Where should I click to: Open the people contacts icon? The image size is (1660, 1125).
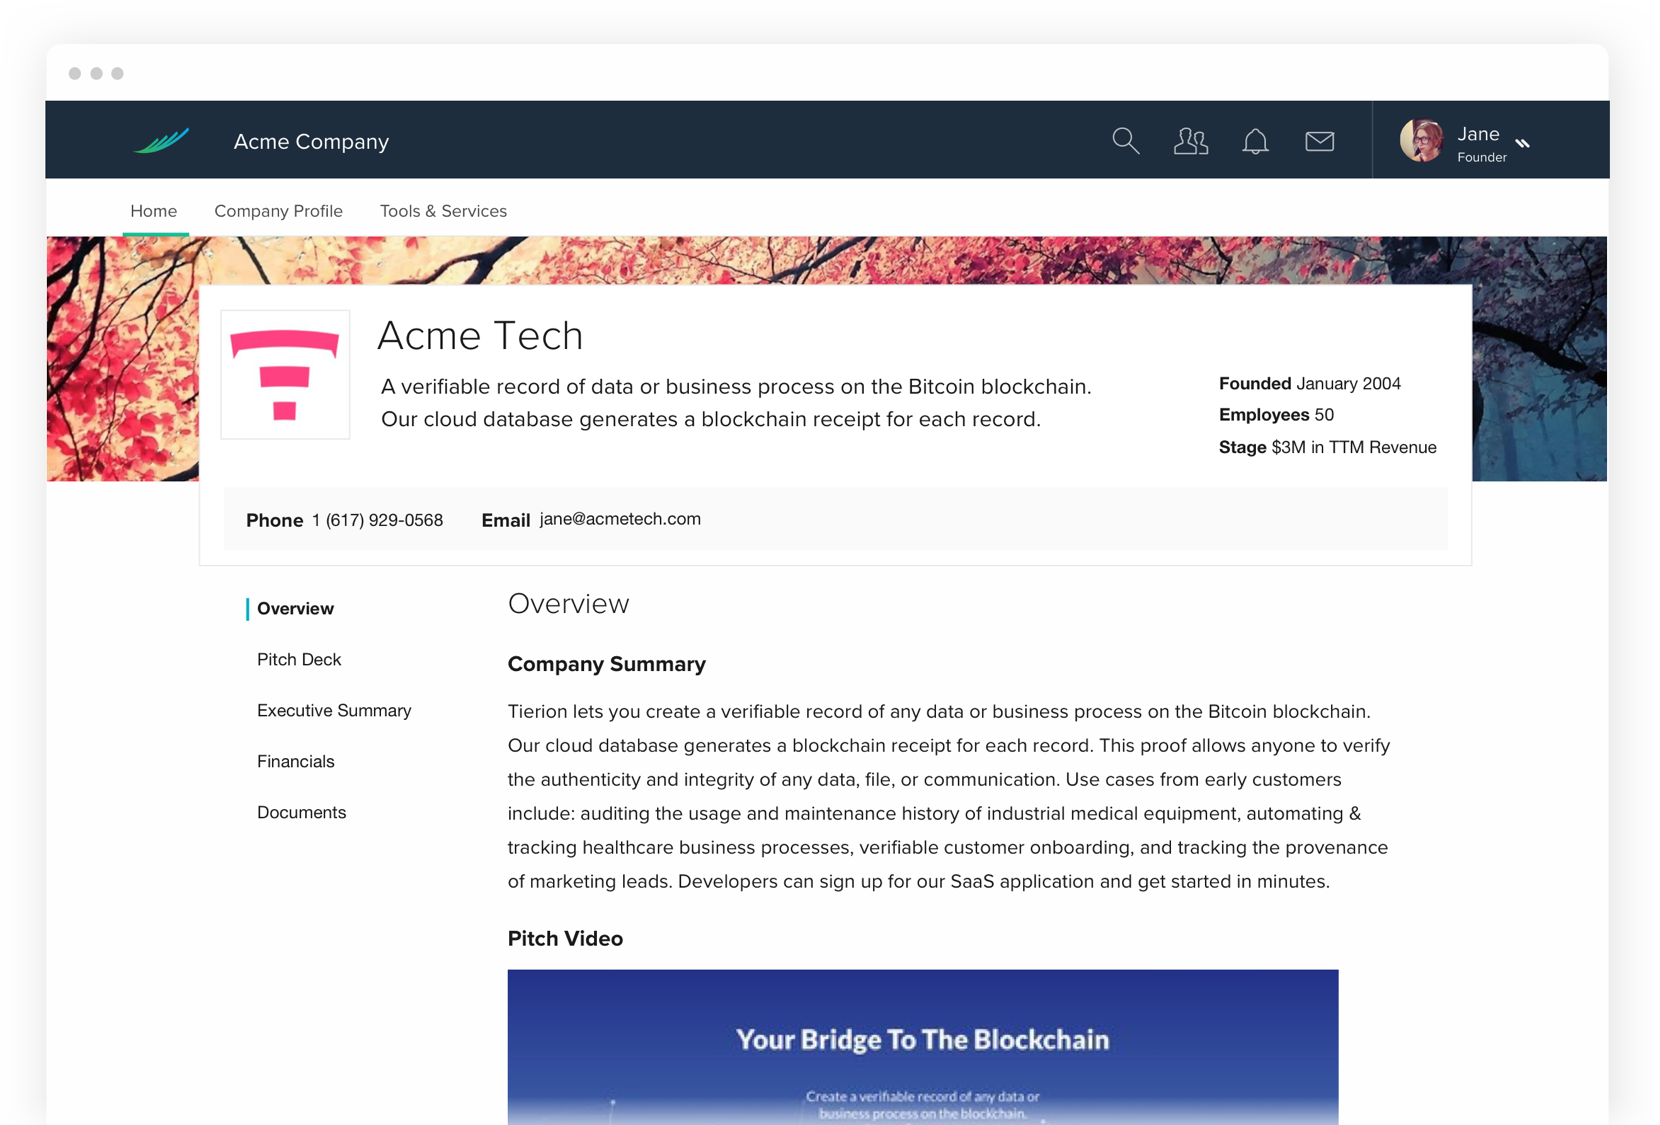[x=1190, y=141]
